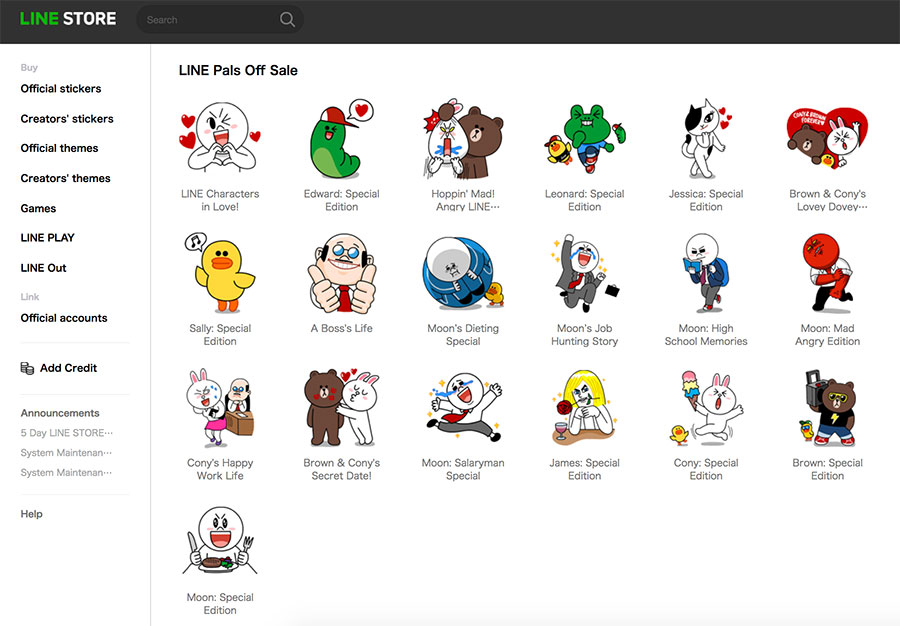The height and width of the screenshot is (626, 900).
Task: Click the search magnifier icon
Action: tap(287, 20)
